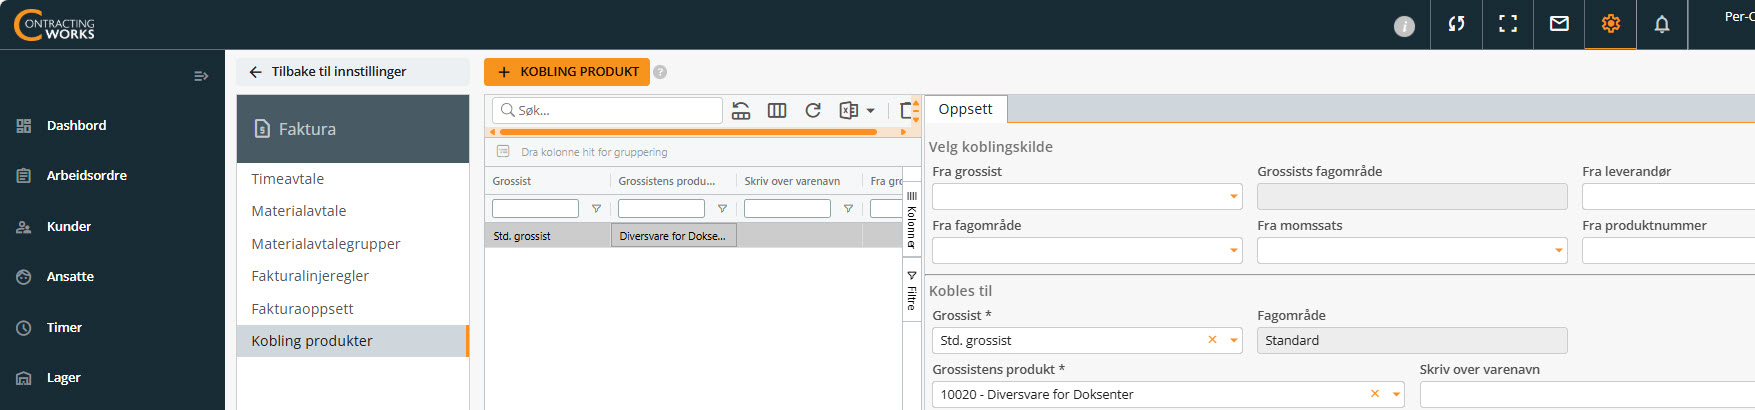Open filter icon for Grossistens produkt column
Screen dimensions: 1755x410
(x=722, y=209)
